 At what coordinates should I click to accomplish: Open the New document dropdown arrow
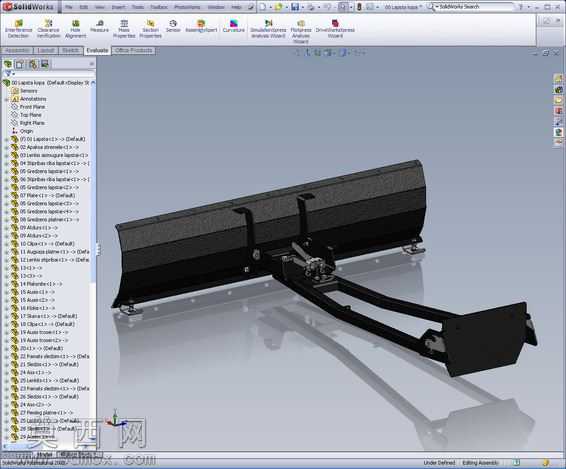pyautogui.click(x=270, y=7)
